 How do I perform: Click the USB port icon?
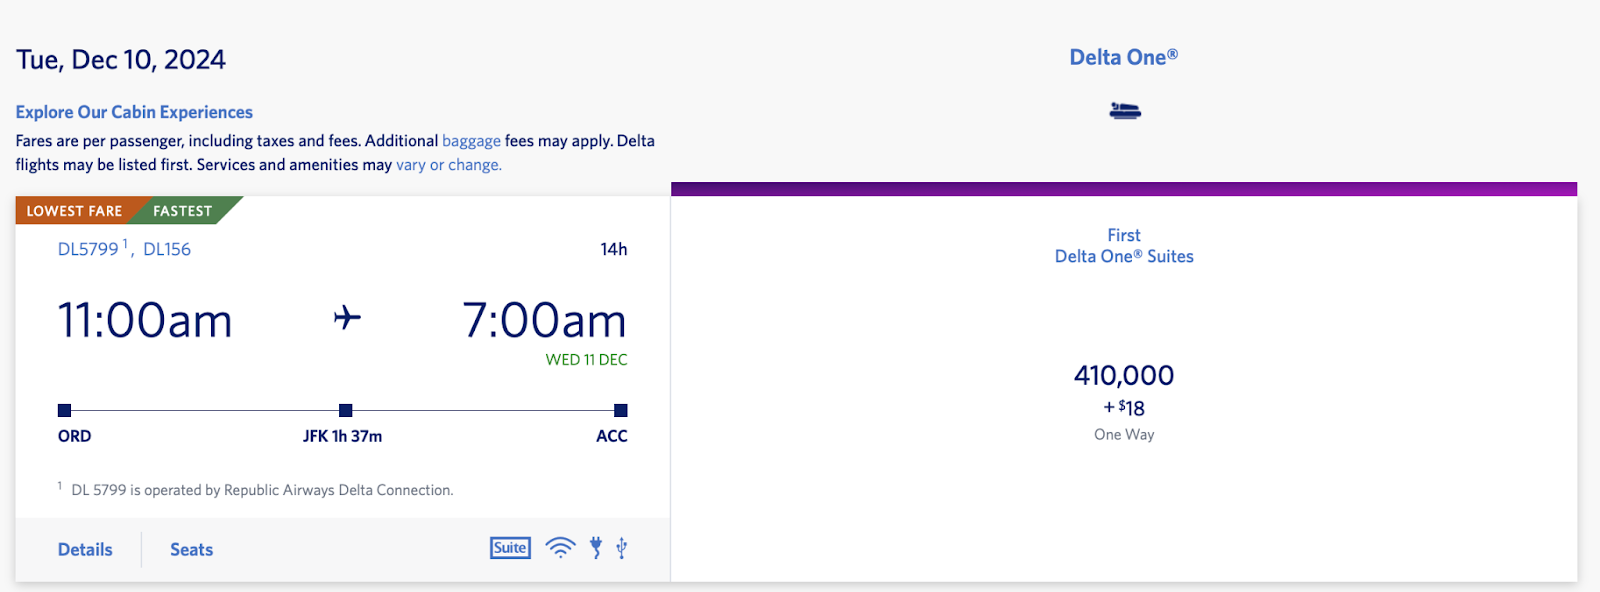click(x=622, y=548)
